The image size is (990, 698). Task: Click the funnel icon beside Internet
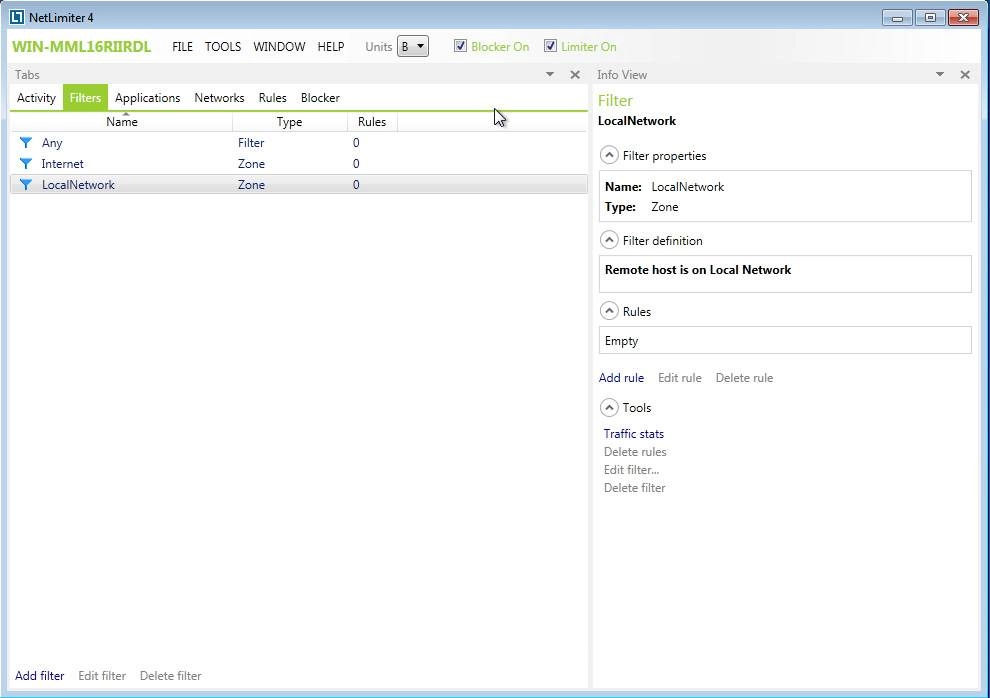click(x=26, y=163)
